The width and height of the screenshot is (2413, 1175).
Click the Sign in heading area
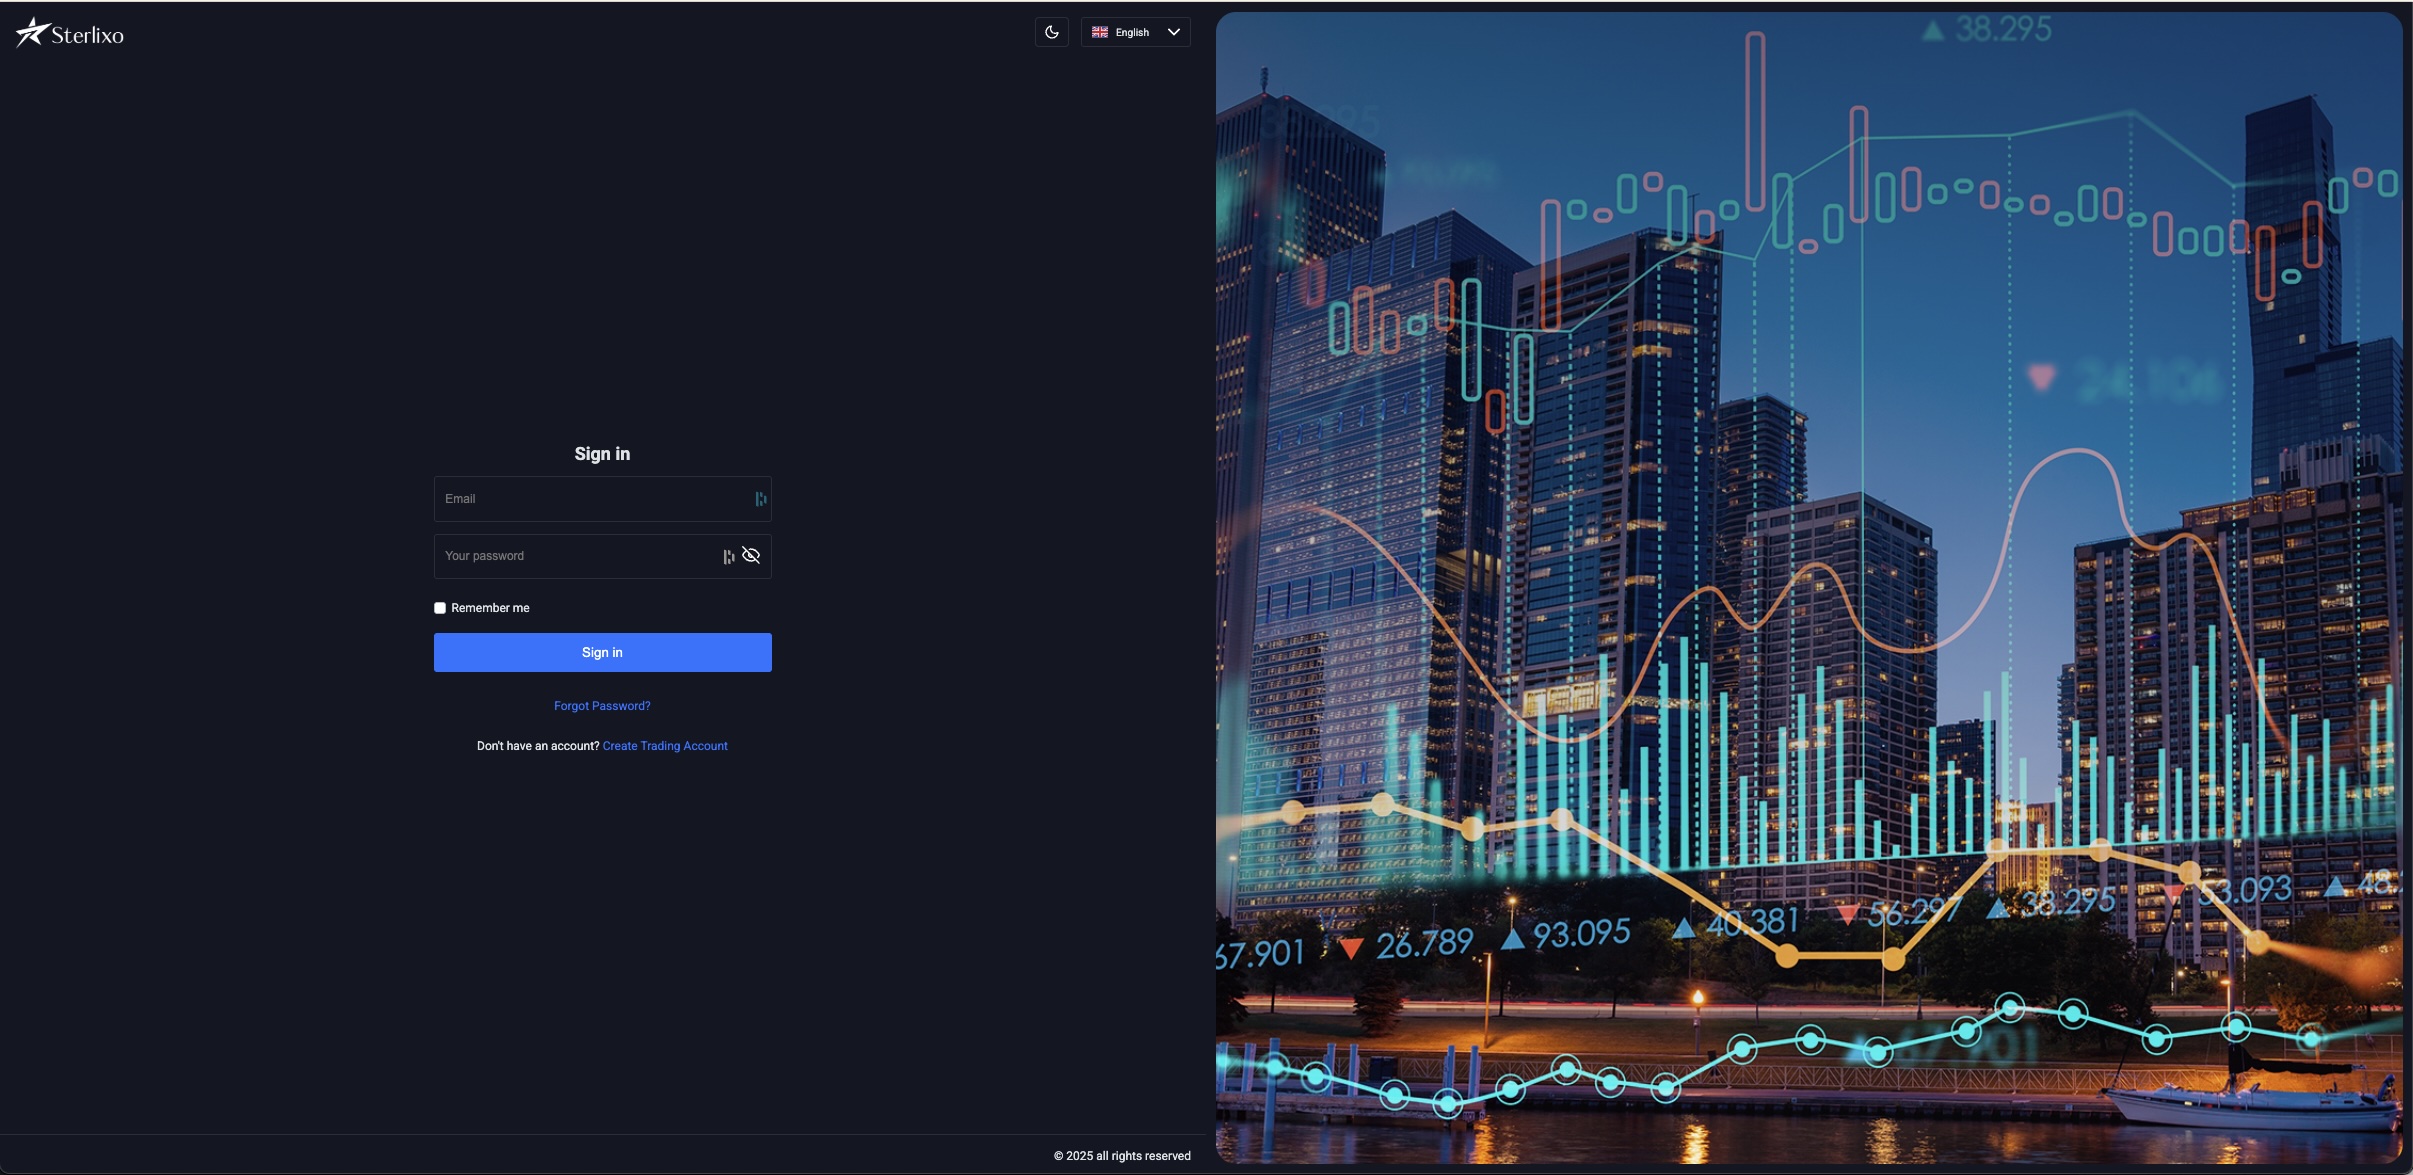602,453
